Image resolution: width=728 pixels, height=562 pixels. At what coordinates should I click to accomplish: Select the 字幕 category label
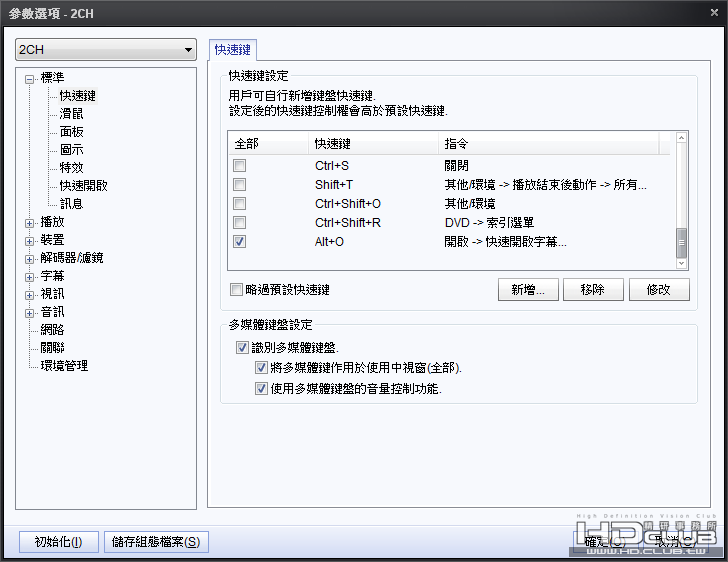[52, 276]
